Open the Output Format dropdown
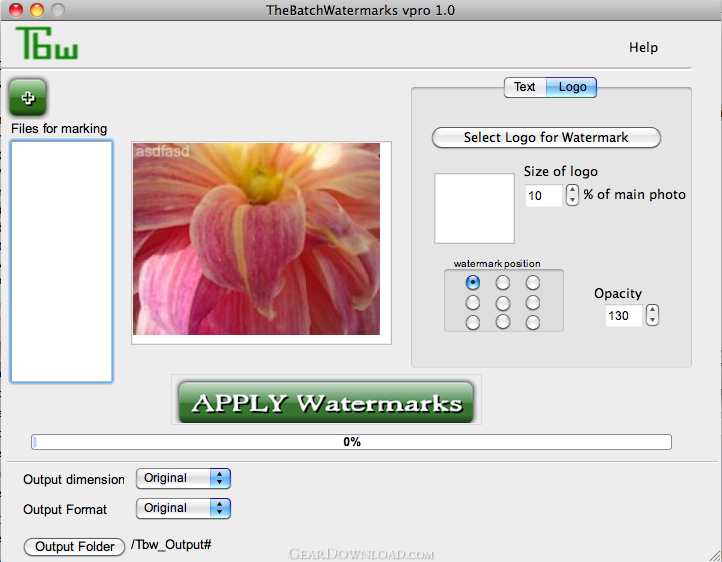The image size is (722, 562). [183, 508]
